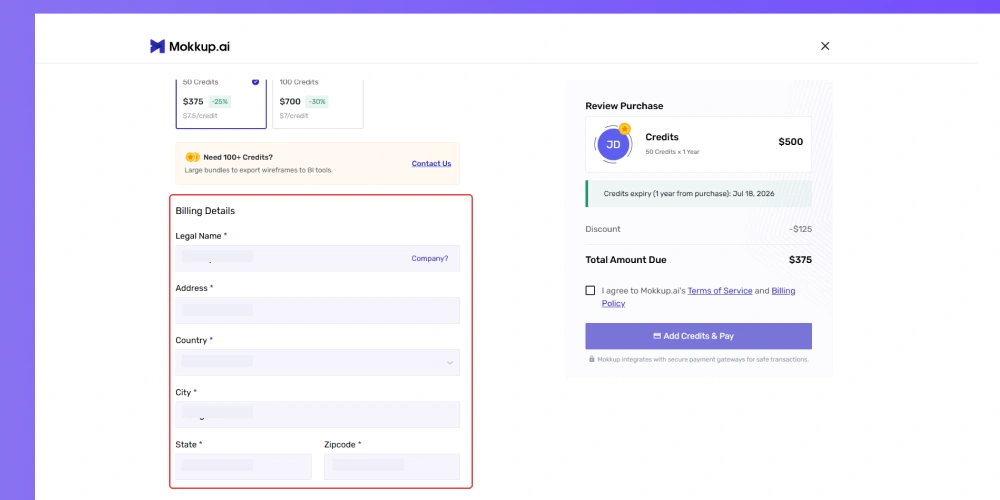Click the Legal Name input field
Screen dimensions: 1000x500
[x=318, y=258]
